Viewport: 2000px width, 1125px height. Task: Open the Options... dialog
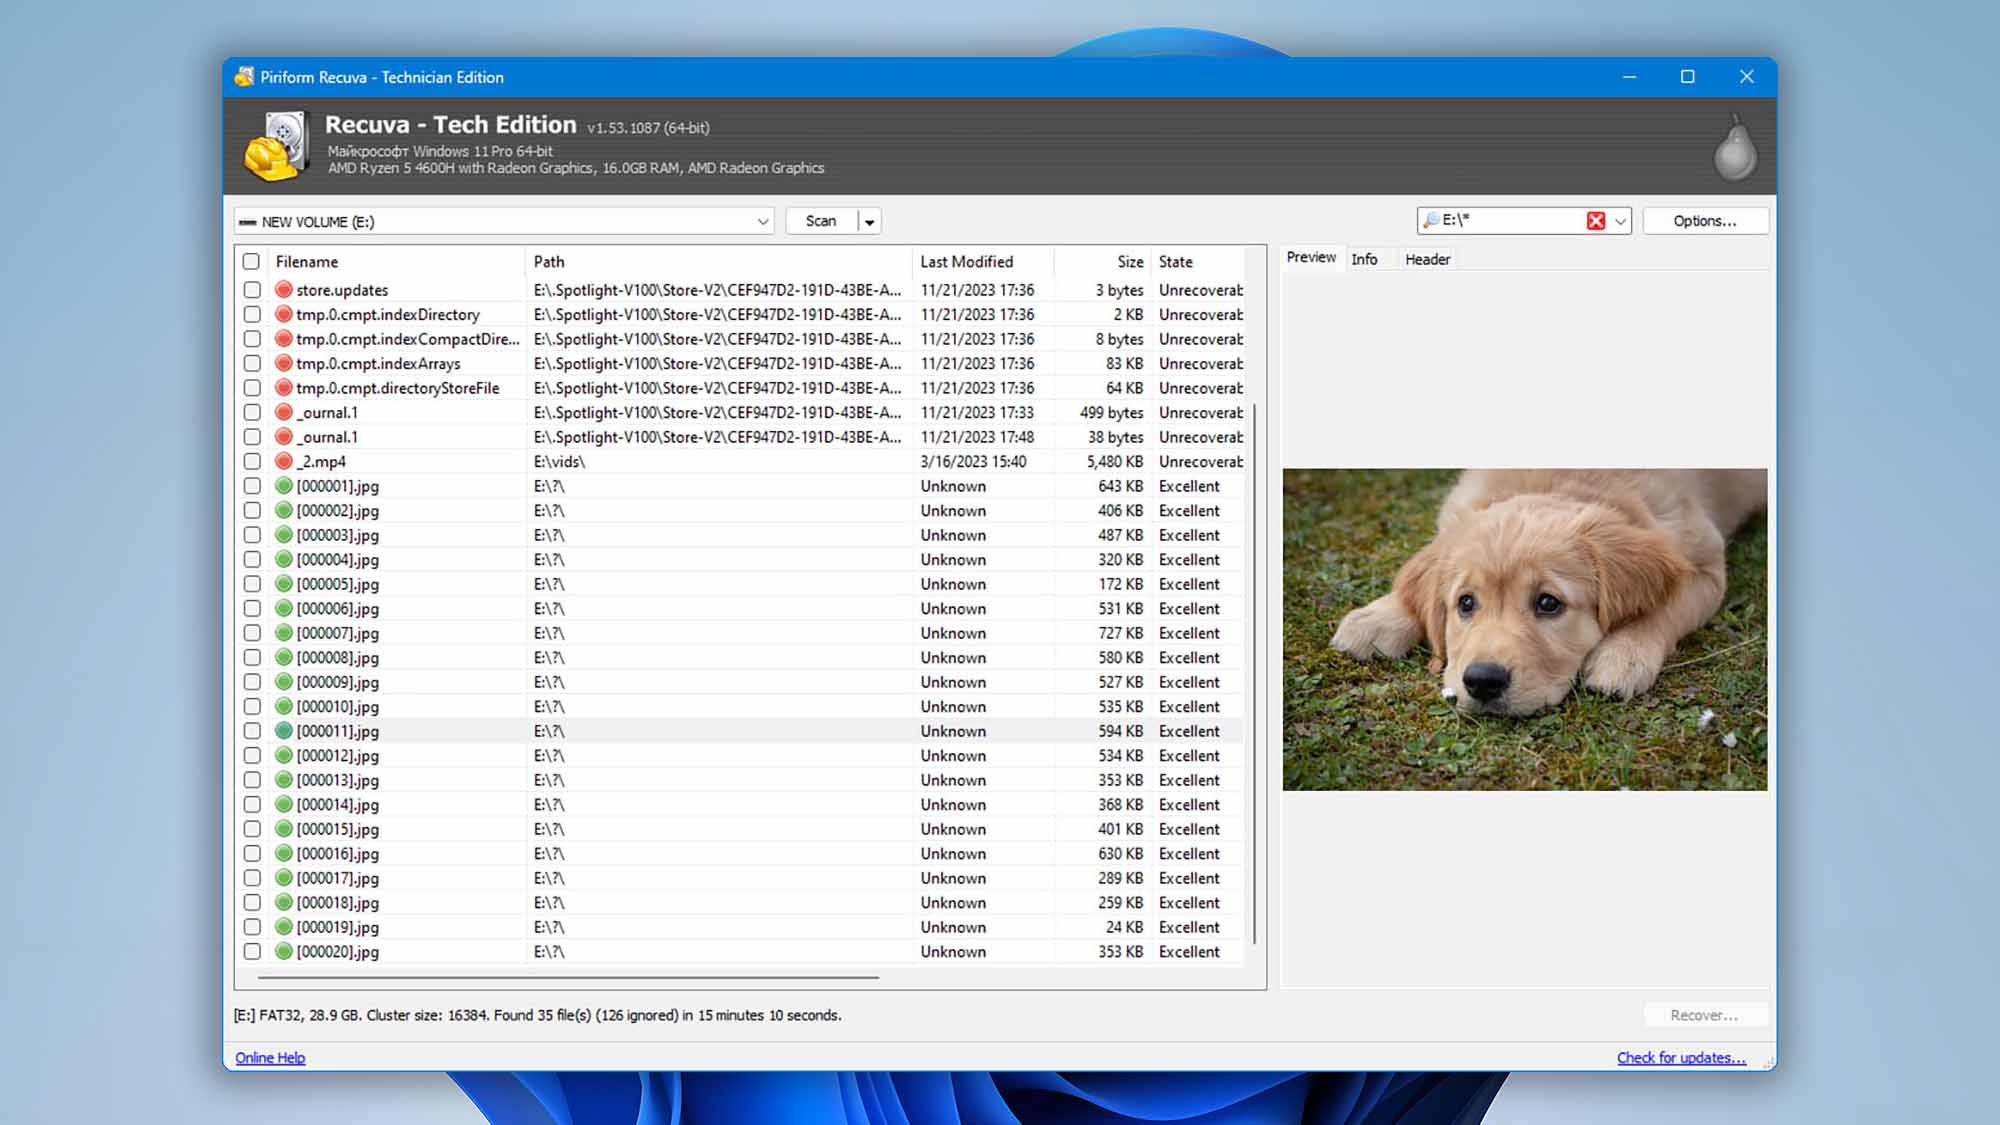tap(1705, 221)
